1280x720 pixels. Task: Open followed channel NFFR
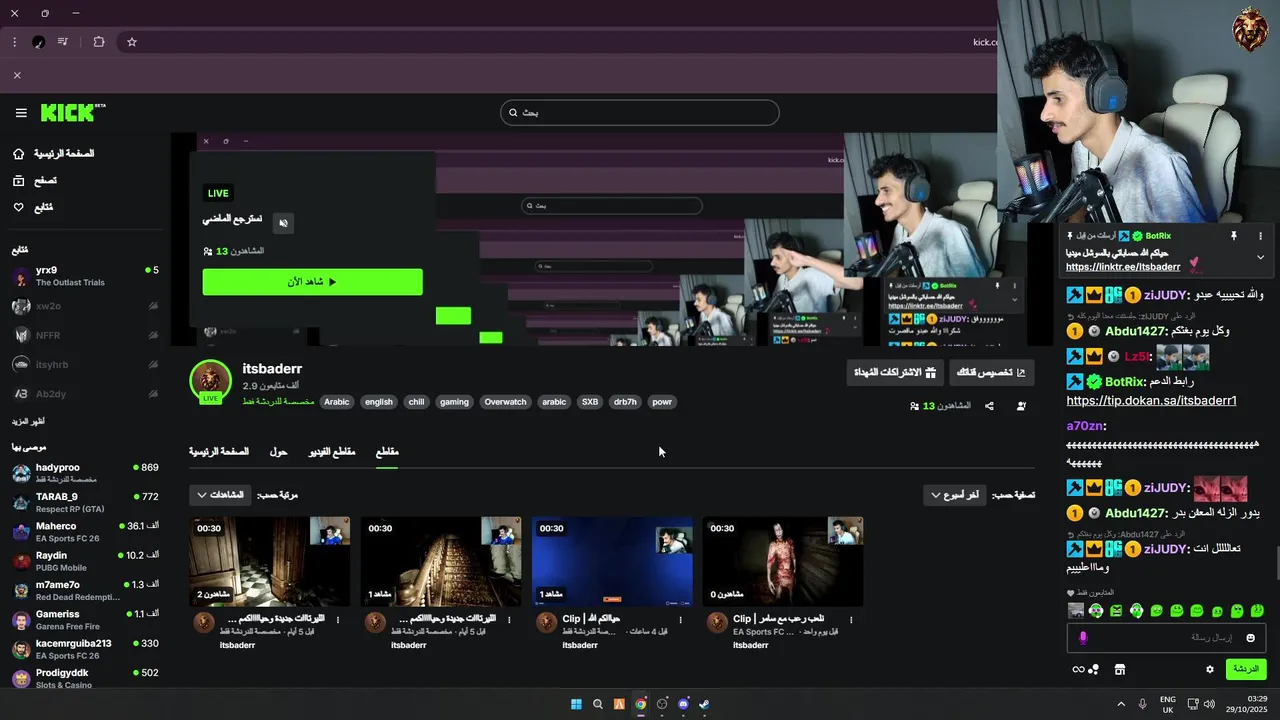85,335
